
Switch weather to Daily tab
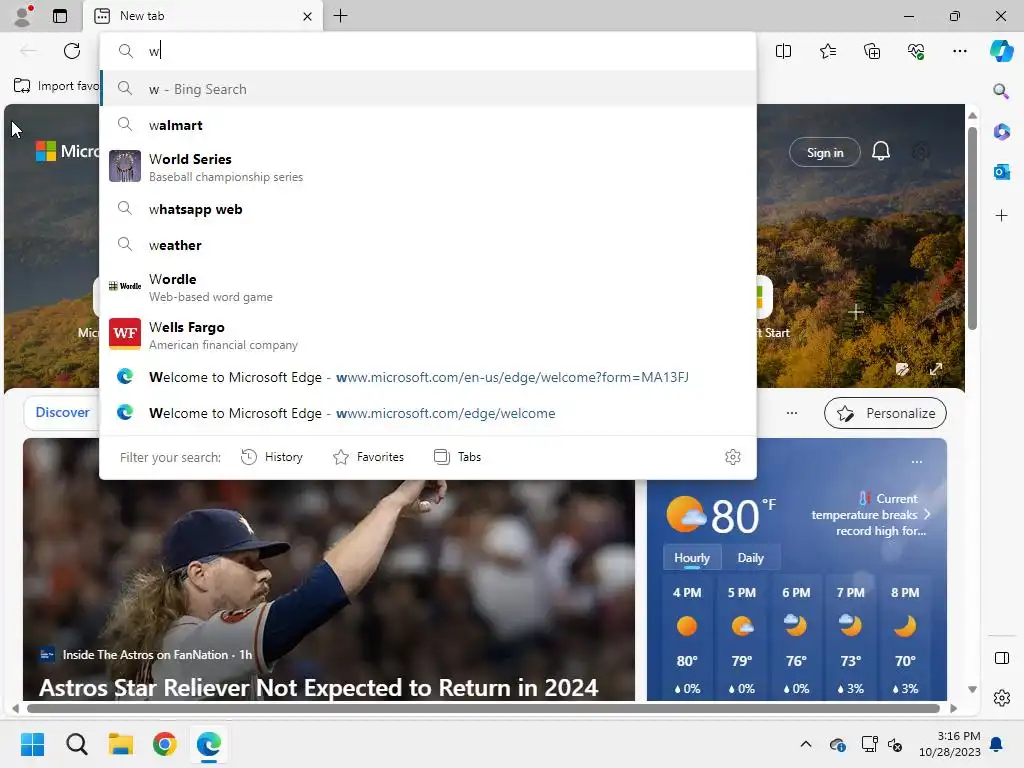pos(750,557)
